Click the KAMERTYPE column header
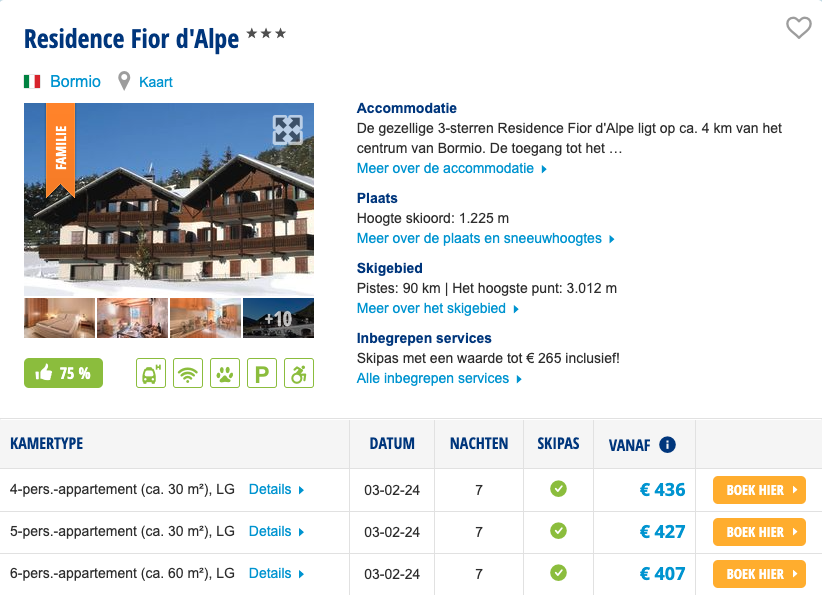Image resolution: width=822 pixels, height=595 pixels. pos(46,444)
